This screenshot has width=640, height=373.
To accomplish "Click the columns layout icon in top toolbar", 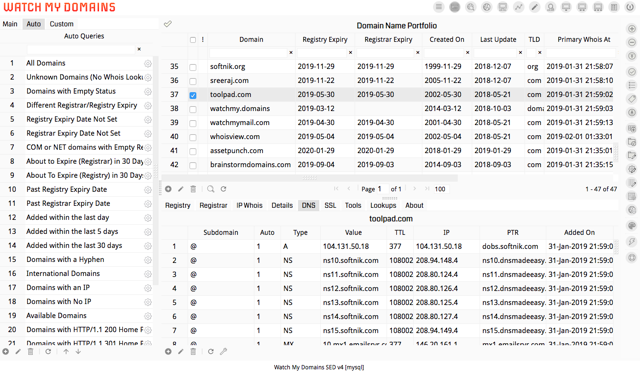I will (614, 7).
